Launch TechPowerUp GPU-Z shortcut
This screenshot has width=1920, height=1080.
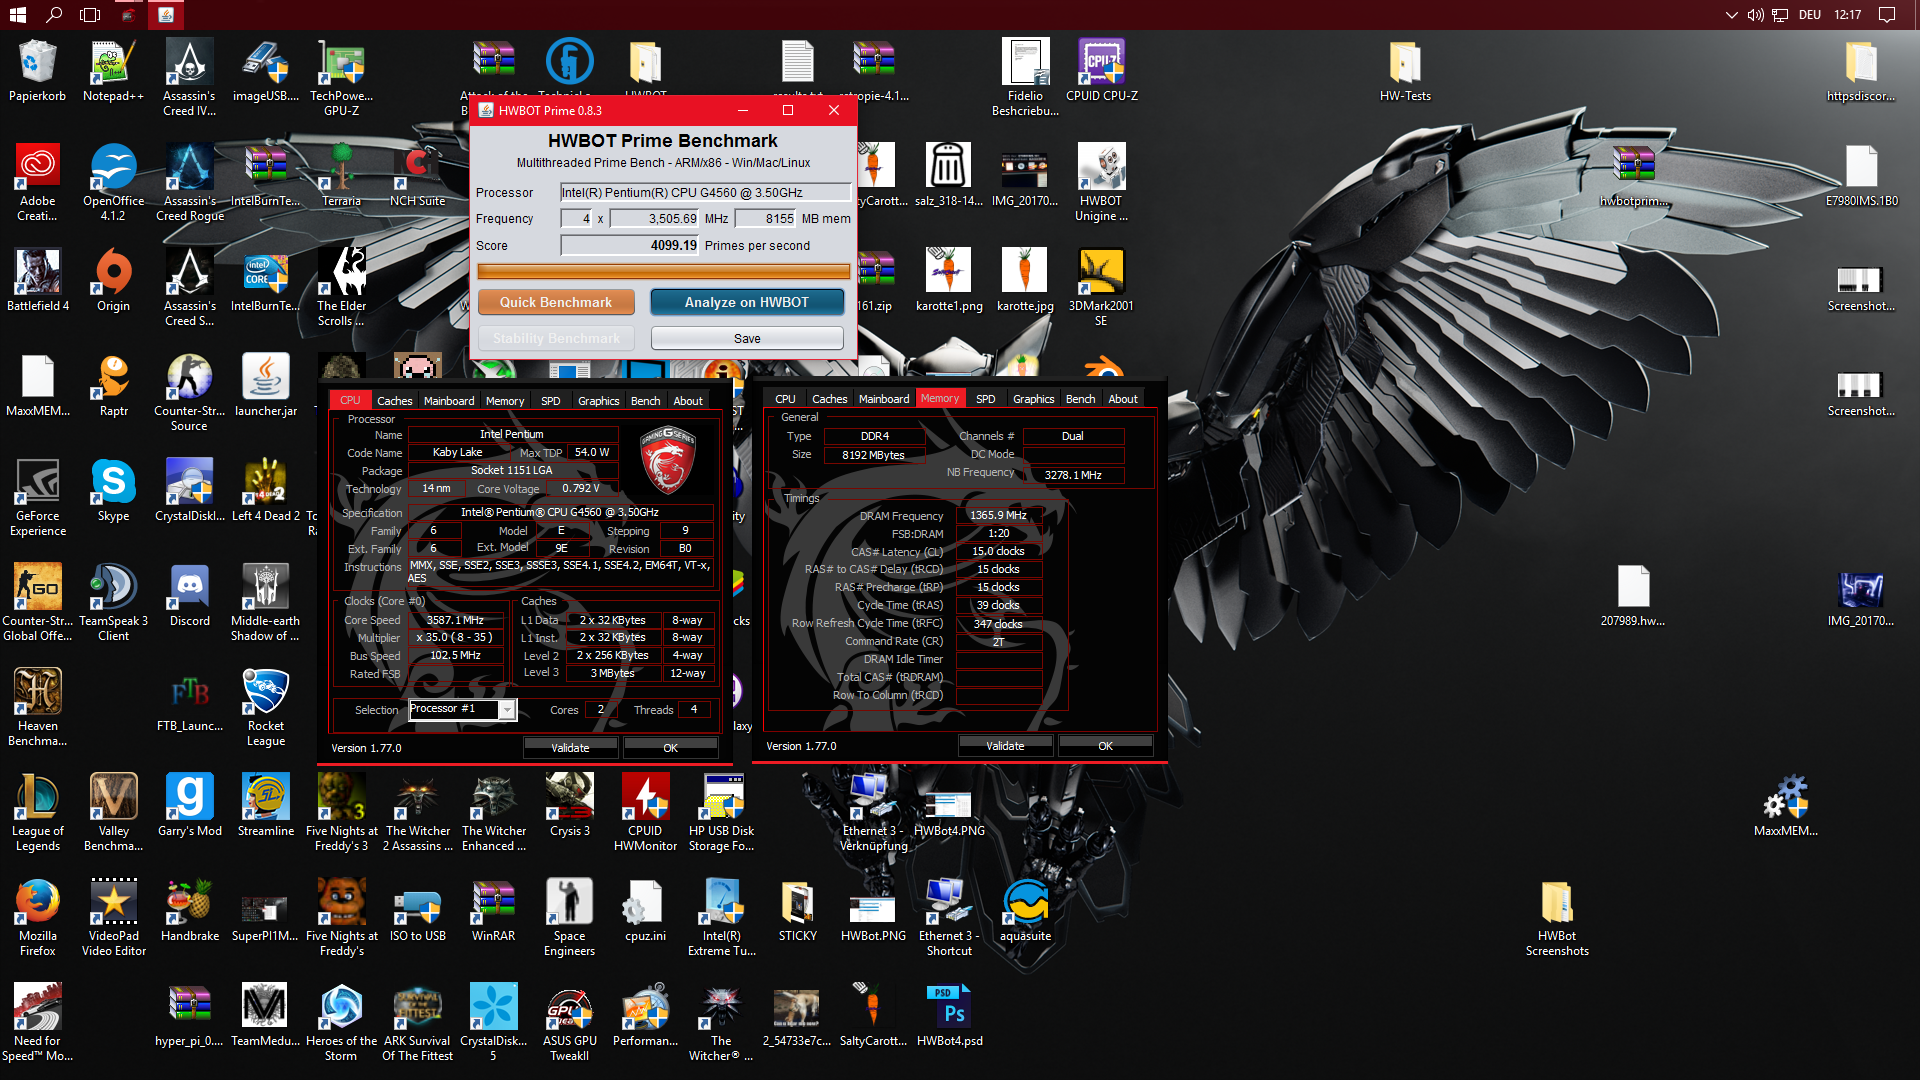click(341, 78)
